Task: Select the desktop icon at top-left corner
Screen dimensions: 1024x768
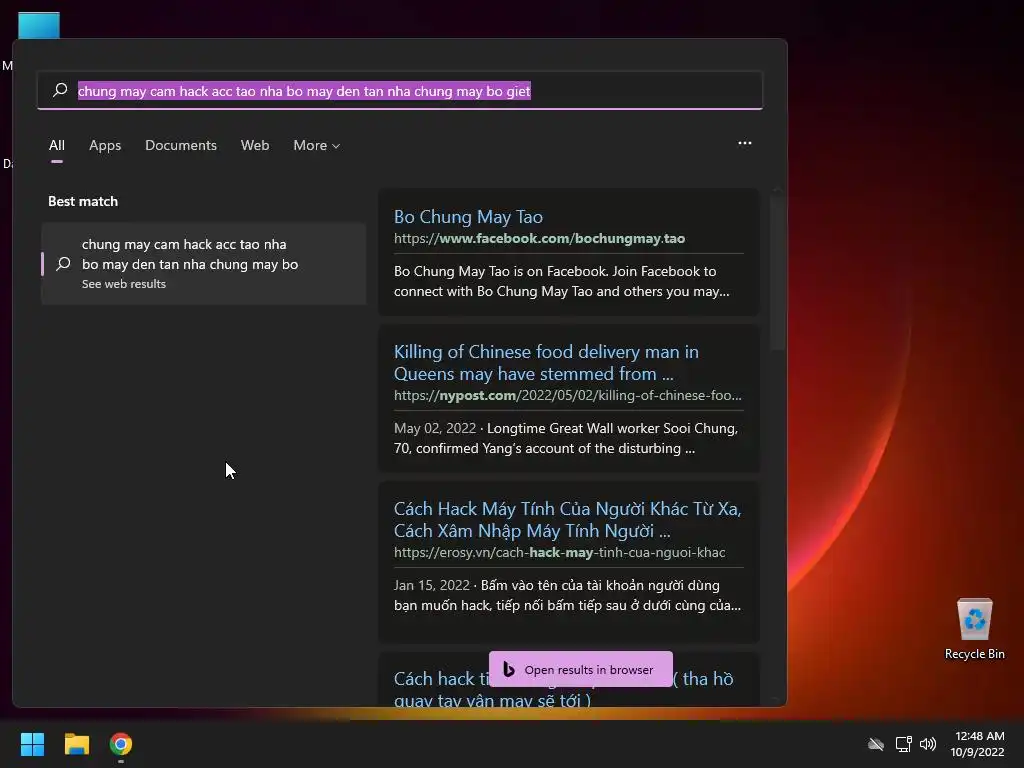Action: (39, 26)
